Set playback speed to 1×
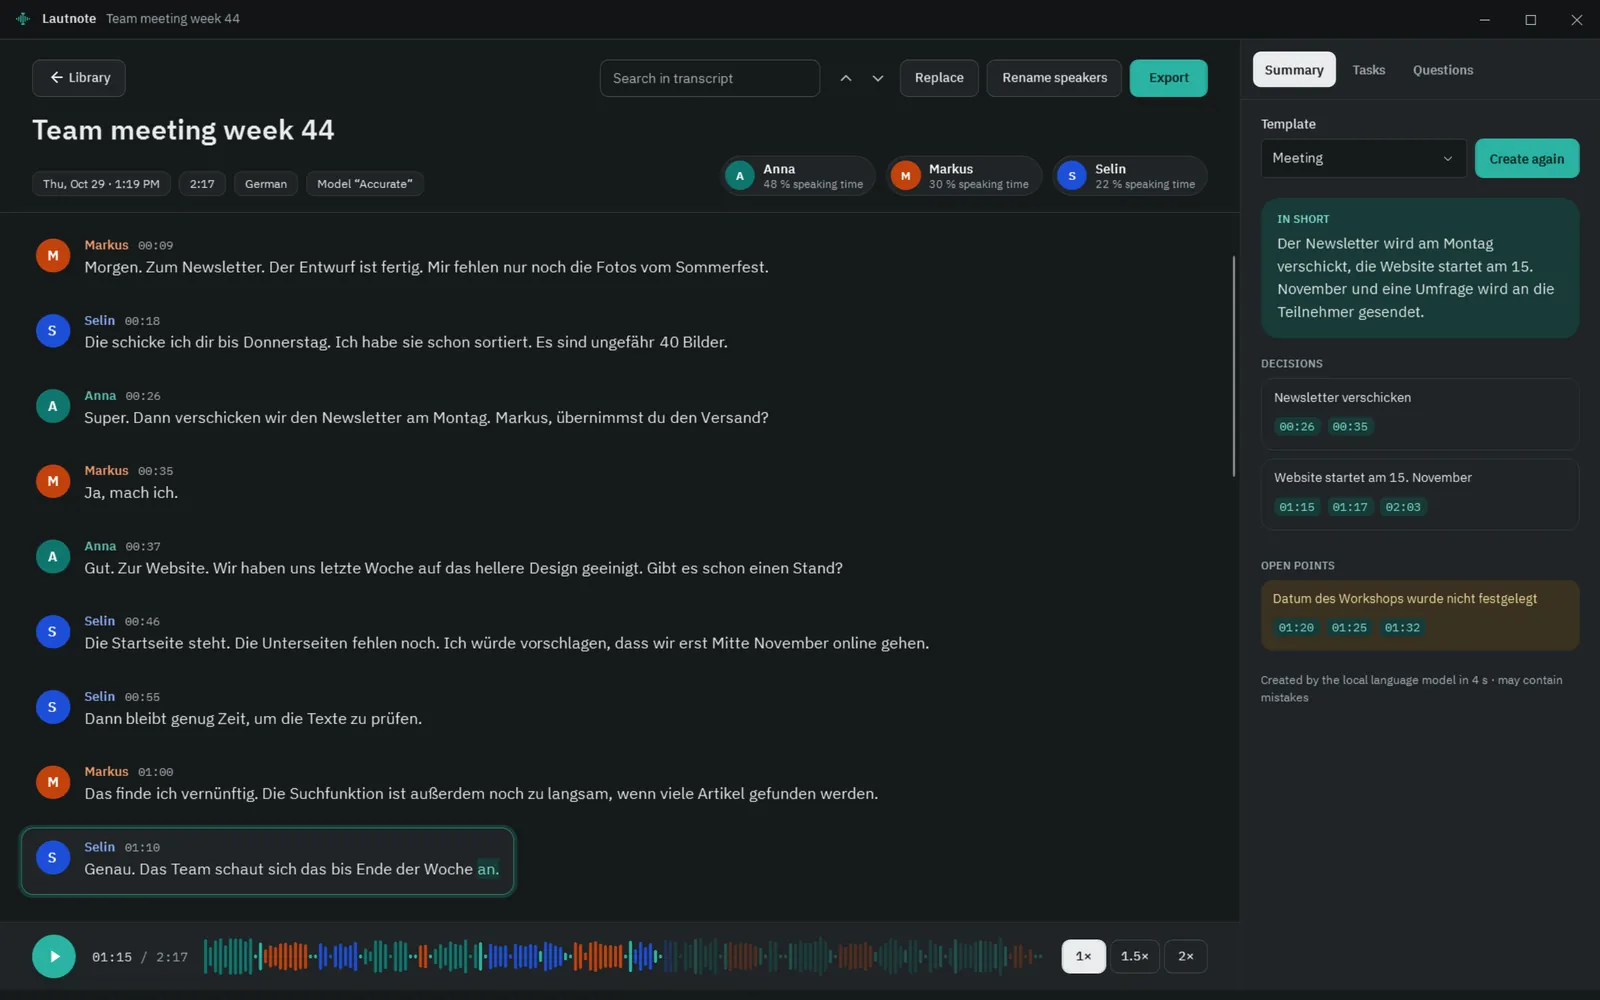 point(1083,956)
